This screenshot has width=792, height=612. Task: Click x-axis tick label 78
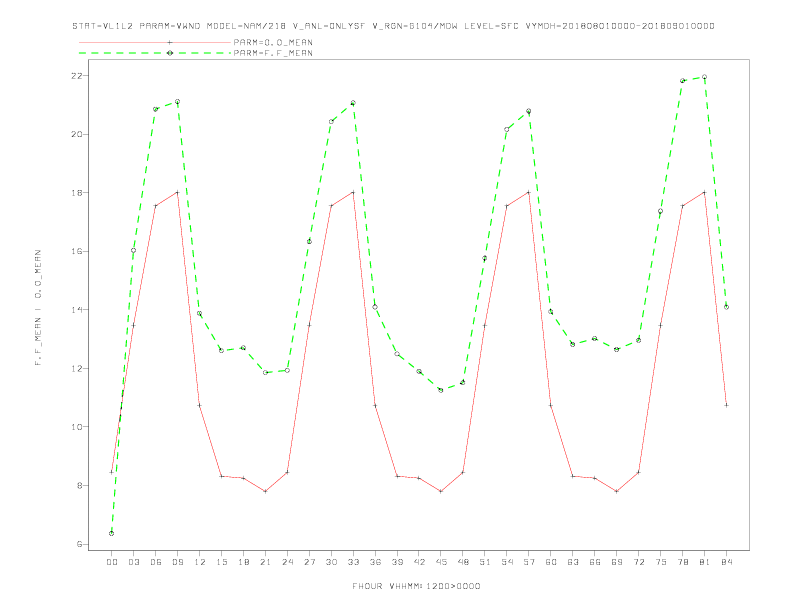pos(683,562)
